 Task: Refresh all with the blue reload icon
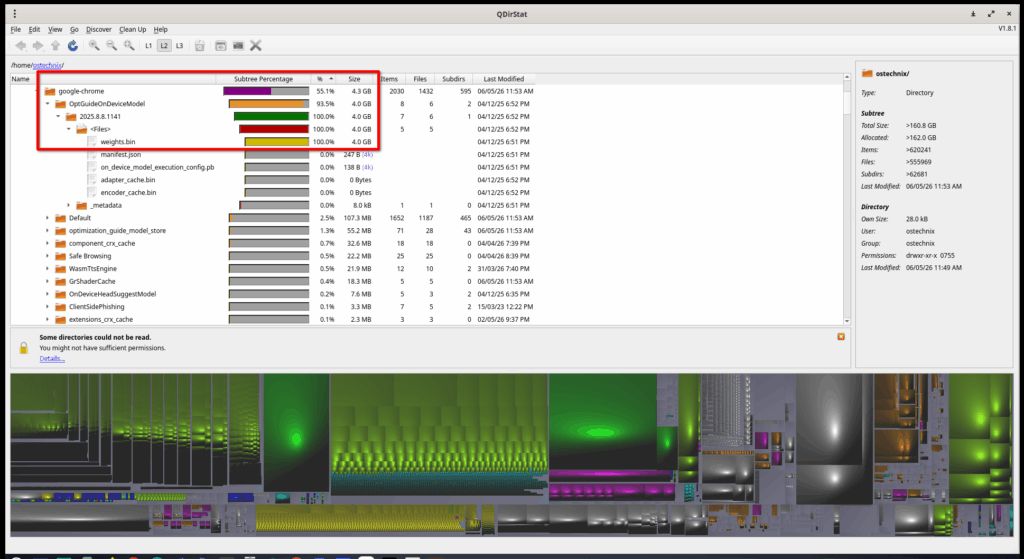pos(73,46)
